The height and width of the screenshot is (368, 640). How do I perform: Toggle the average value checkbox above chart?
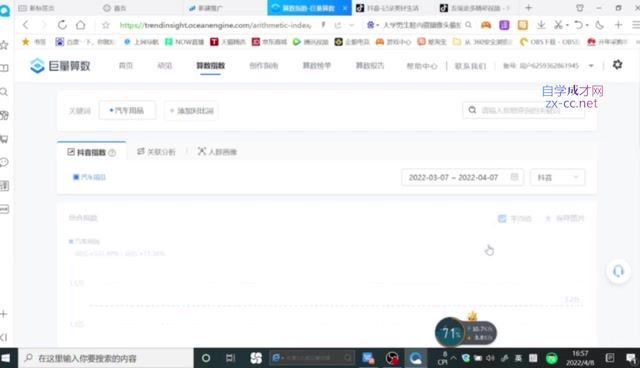502,219
